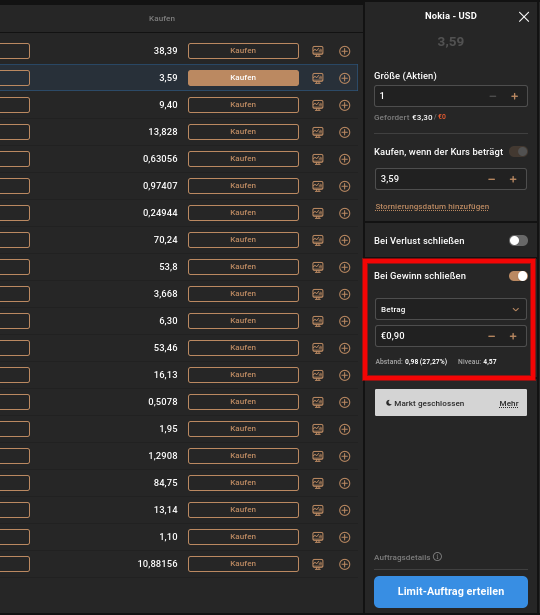
Task: Open chart icon in the 84,75 row
Action: pos(318,483)
